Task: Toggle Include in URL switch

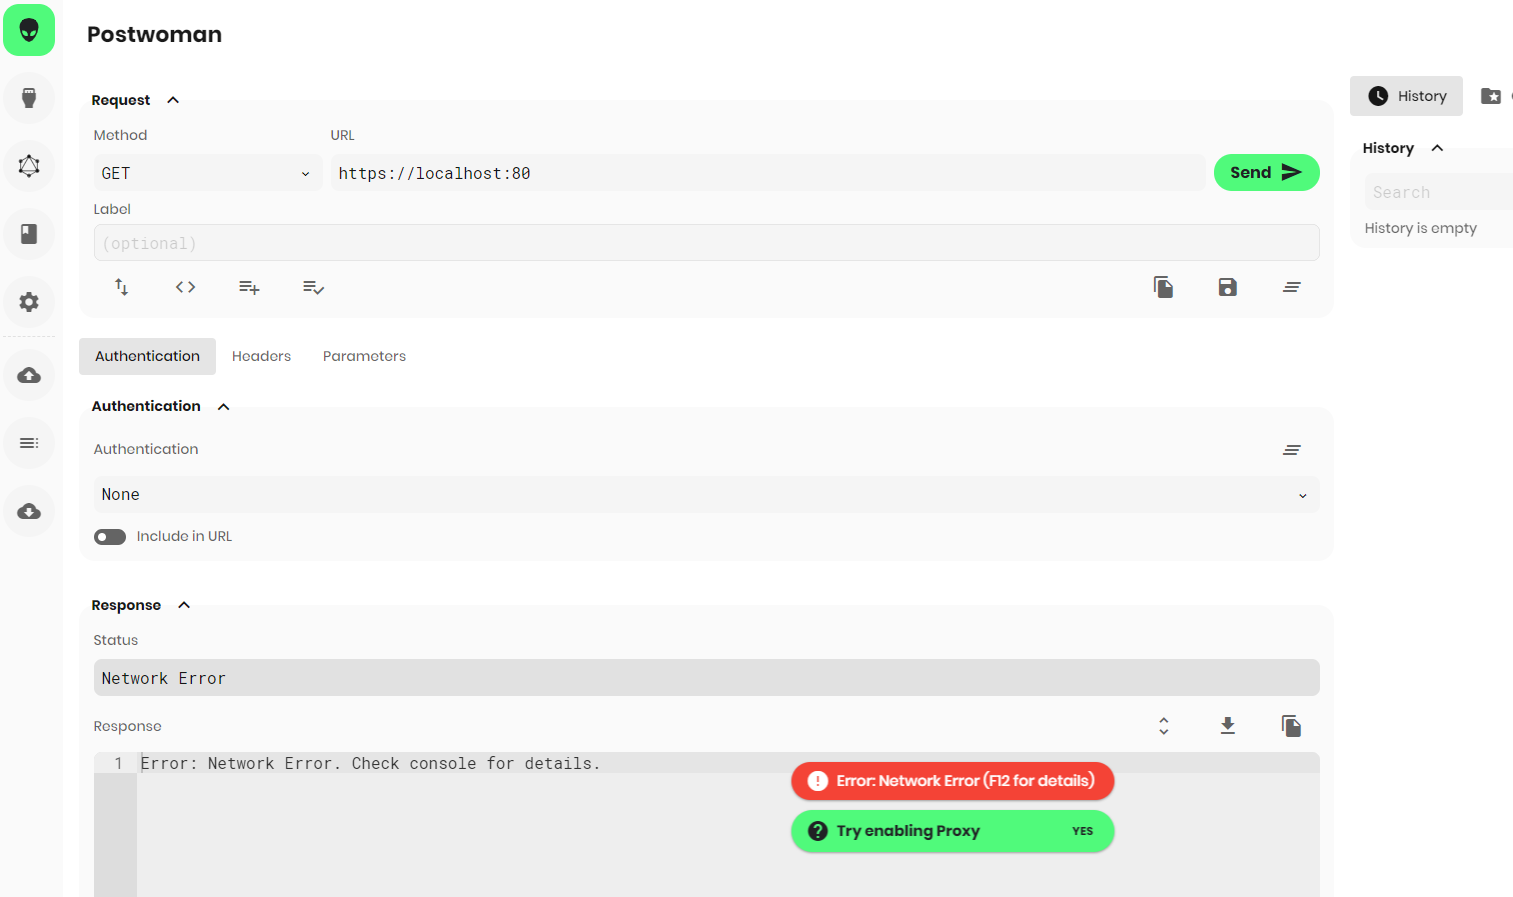Action: point(110,537)
